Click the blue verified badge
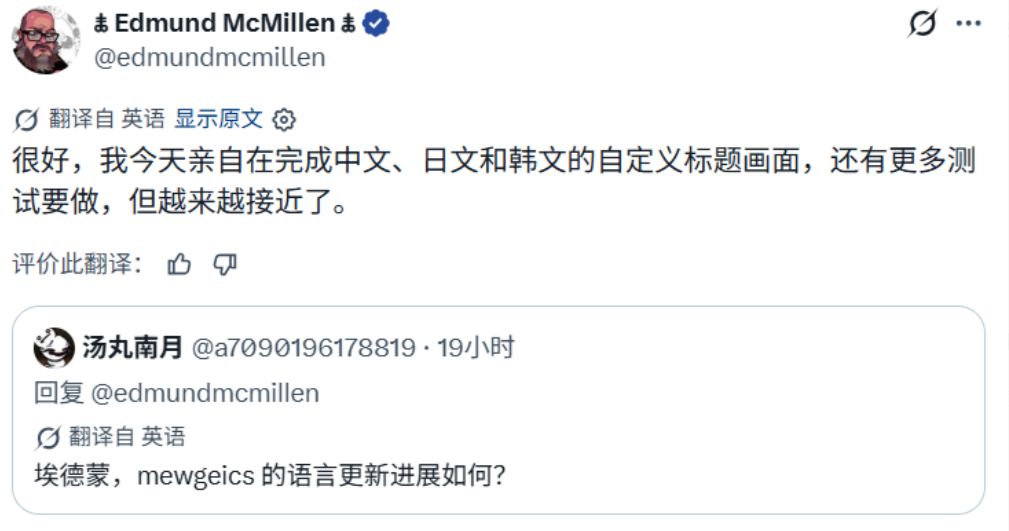 tap(376, 24)
